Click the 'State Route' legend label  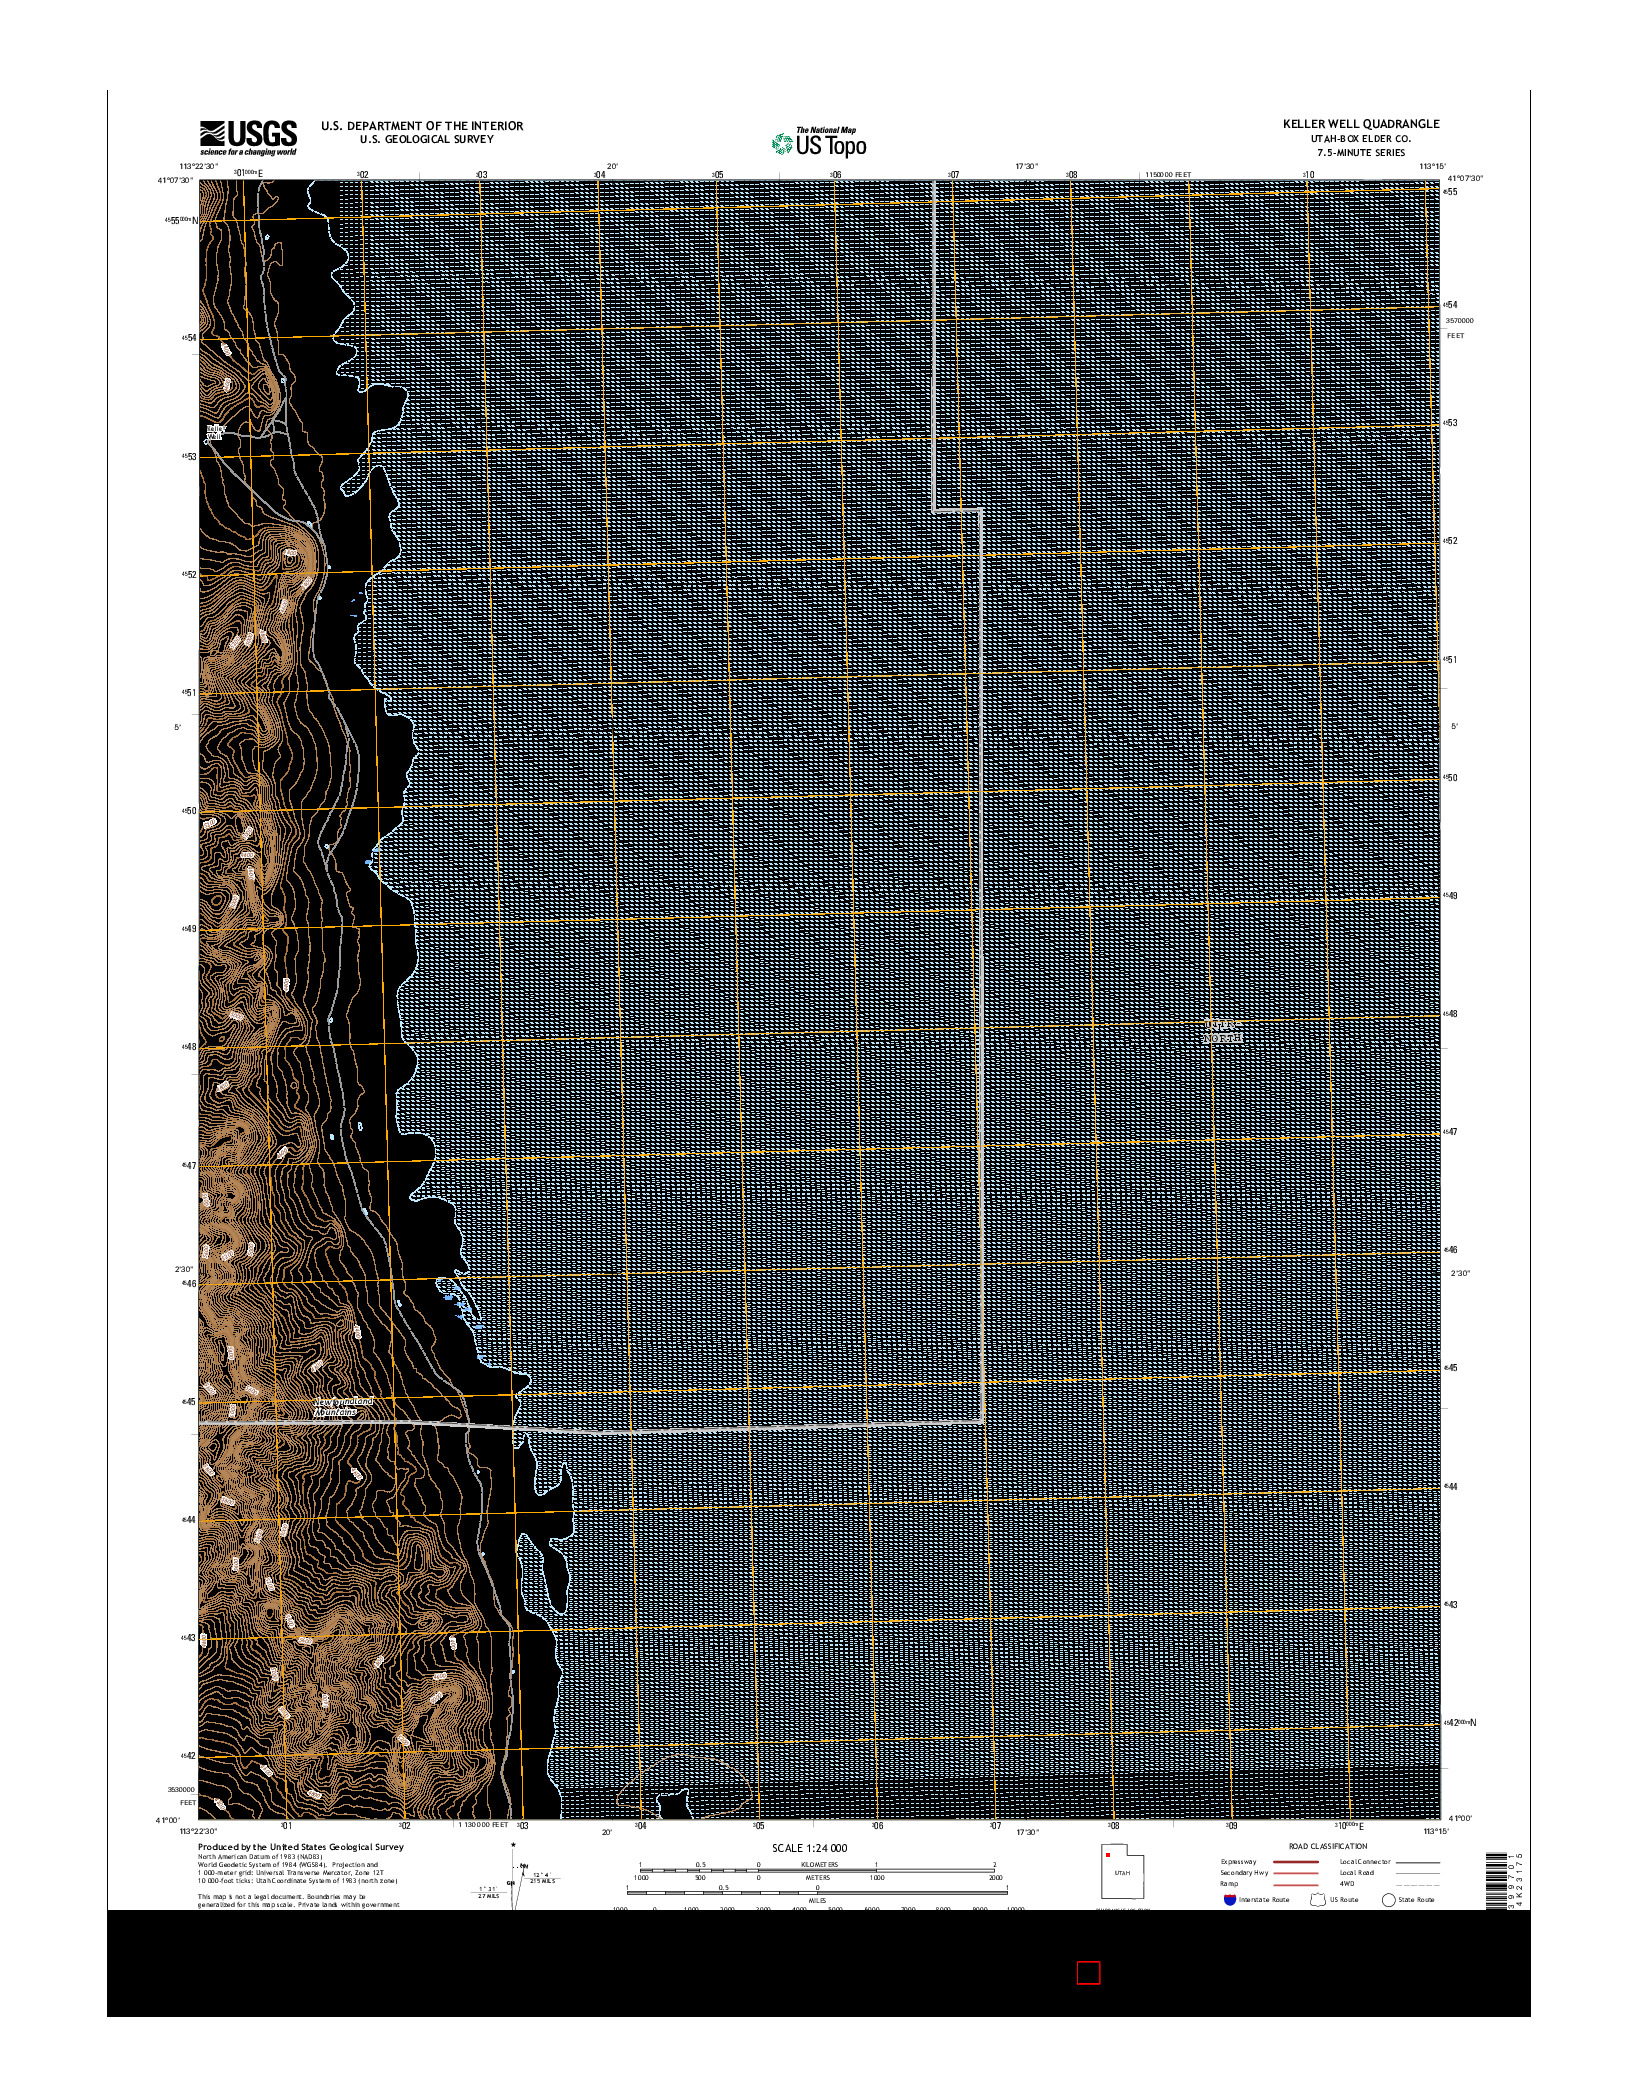pyautogui.click(x=1416, y=1900)
